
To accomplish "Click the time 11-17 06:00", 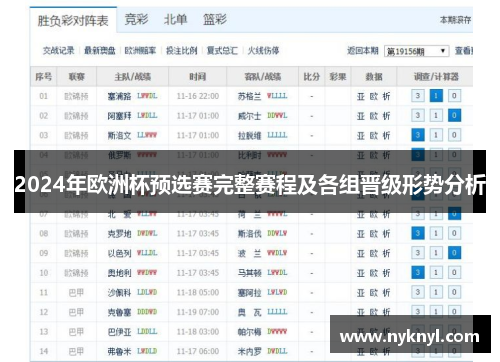I will point(198,351).
